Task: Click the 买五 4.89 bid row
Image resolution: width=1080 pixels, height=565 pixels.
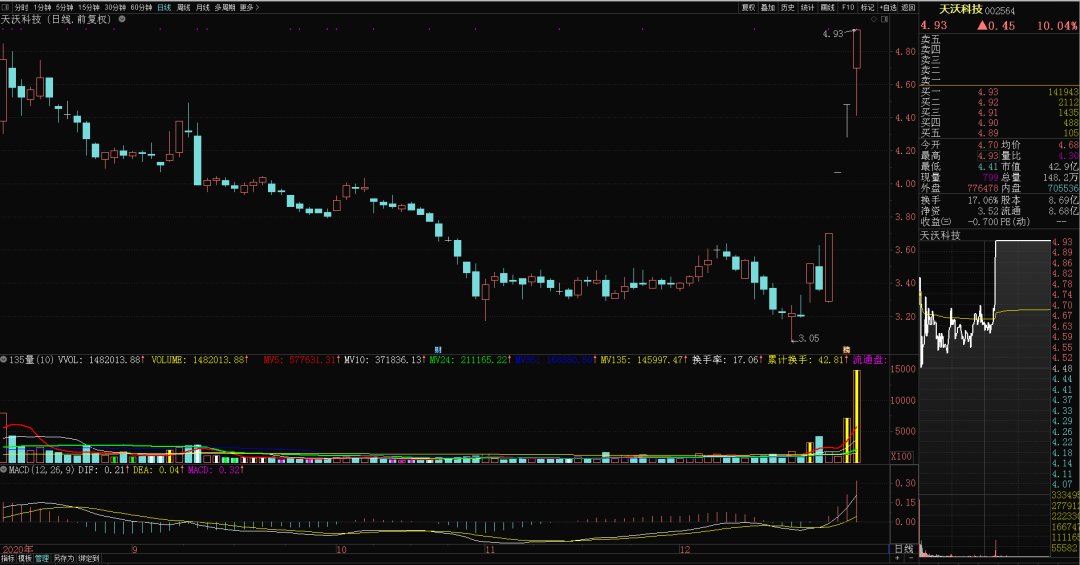Action: pos(1000,133)
